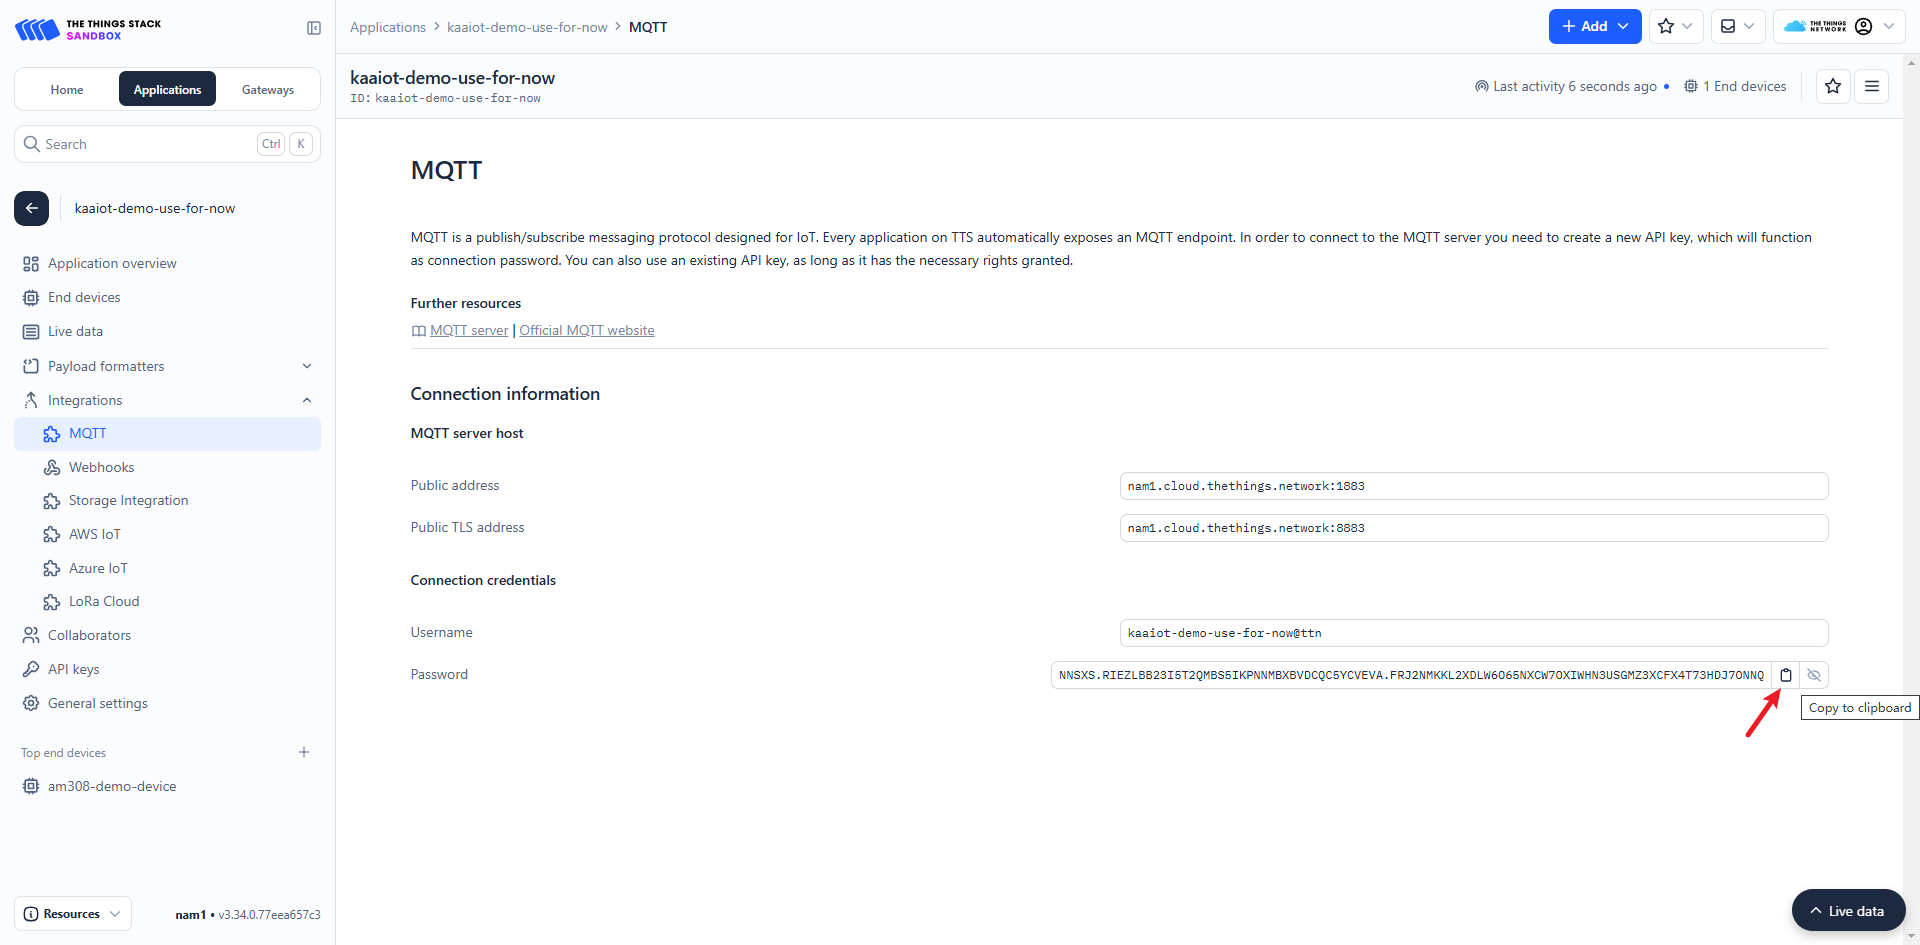Bookmark this application with the star button
The height and width of the screenshot is (945, 1920).
pos(1833,86)
